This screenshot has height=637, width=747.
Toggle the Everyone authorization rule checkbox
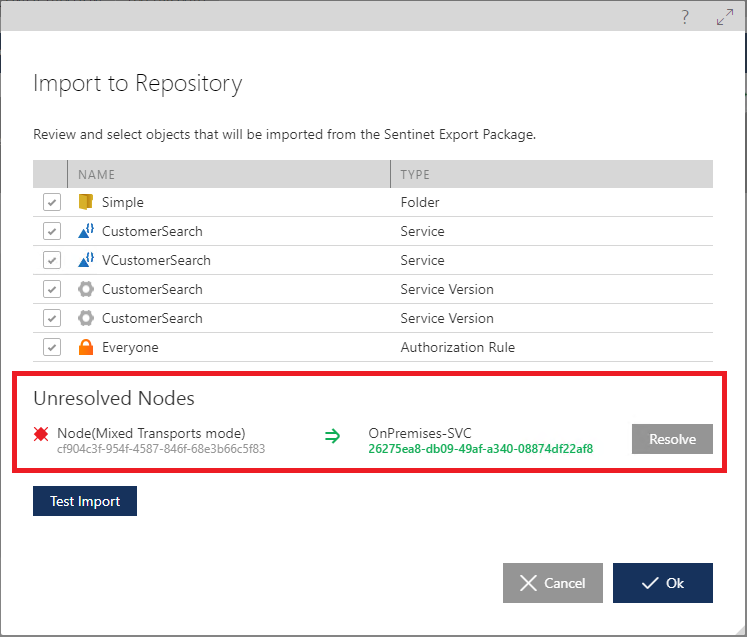(x=52, y=347)
